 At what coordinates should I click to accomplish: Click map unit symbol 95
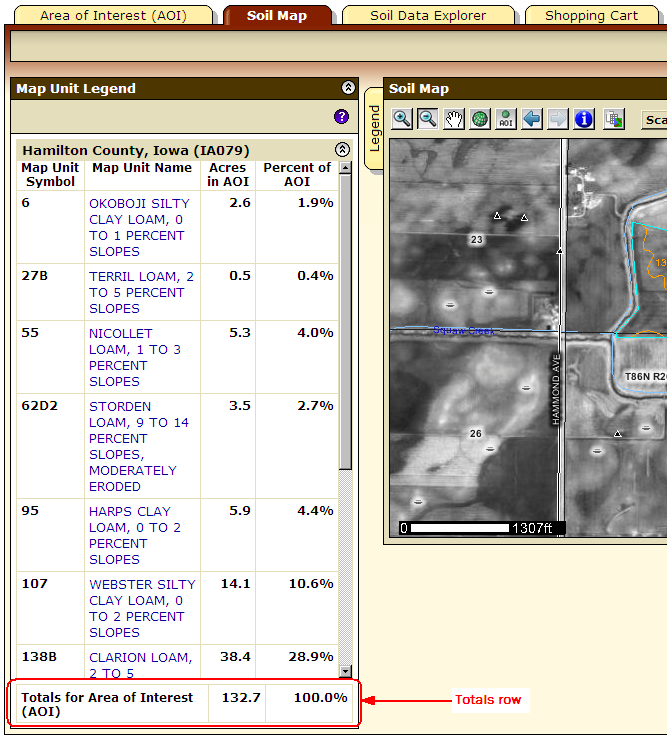30,510
